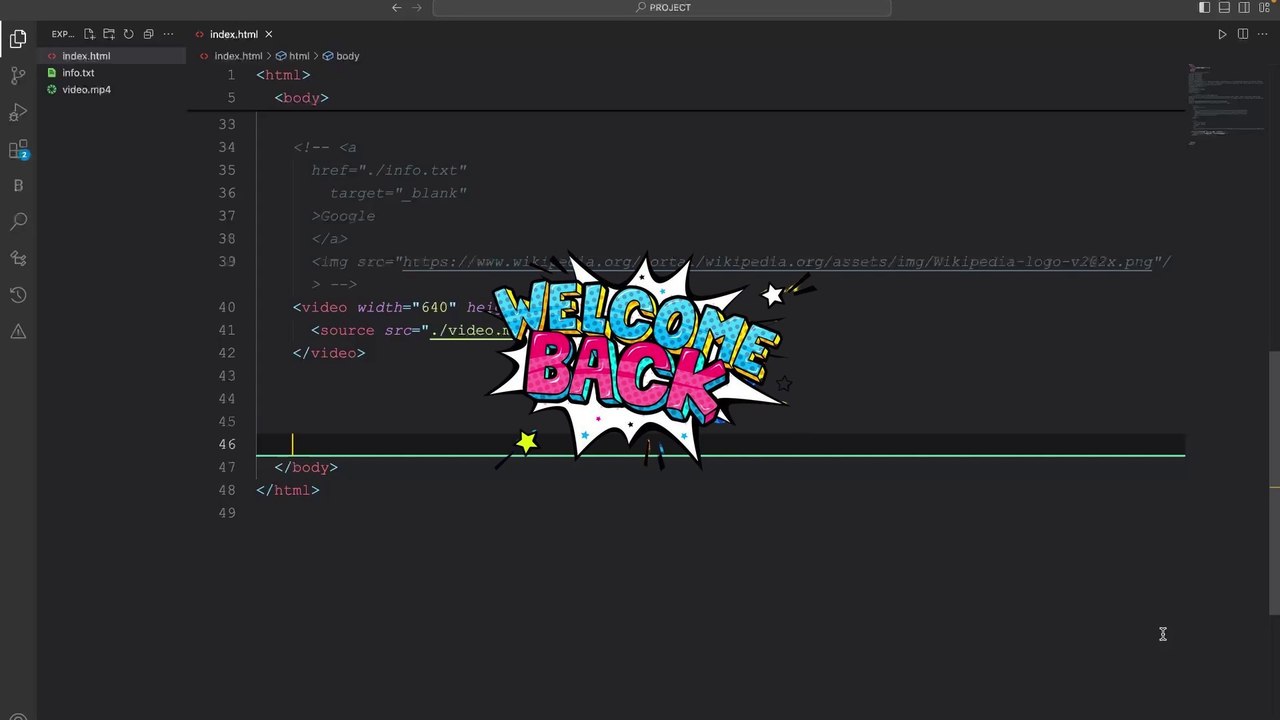
Task: Open the Timeline history clock icon
Action: click(18, 295)
